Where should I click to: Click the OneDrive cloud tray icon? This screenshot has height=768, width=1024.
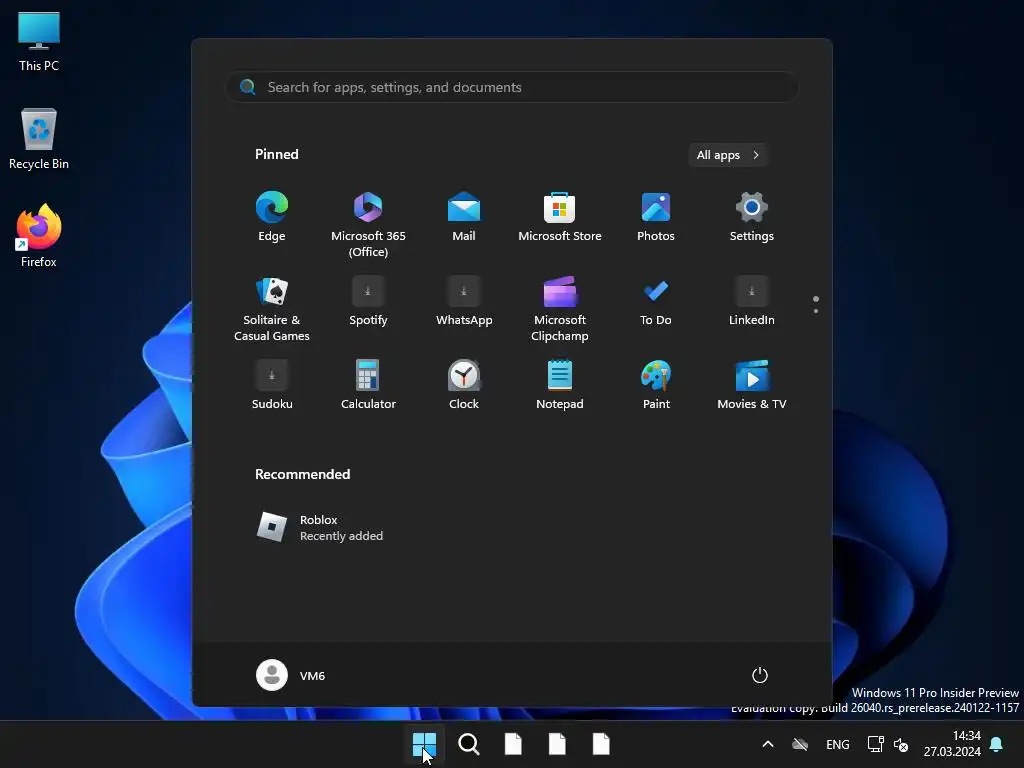point(800,744)
